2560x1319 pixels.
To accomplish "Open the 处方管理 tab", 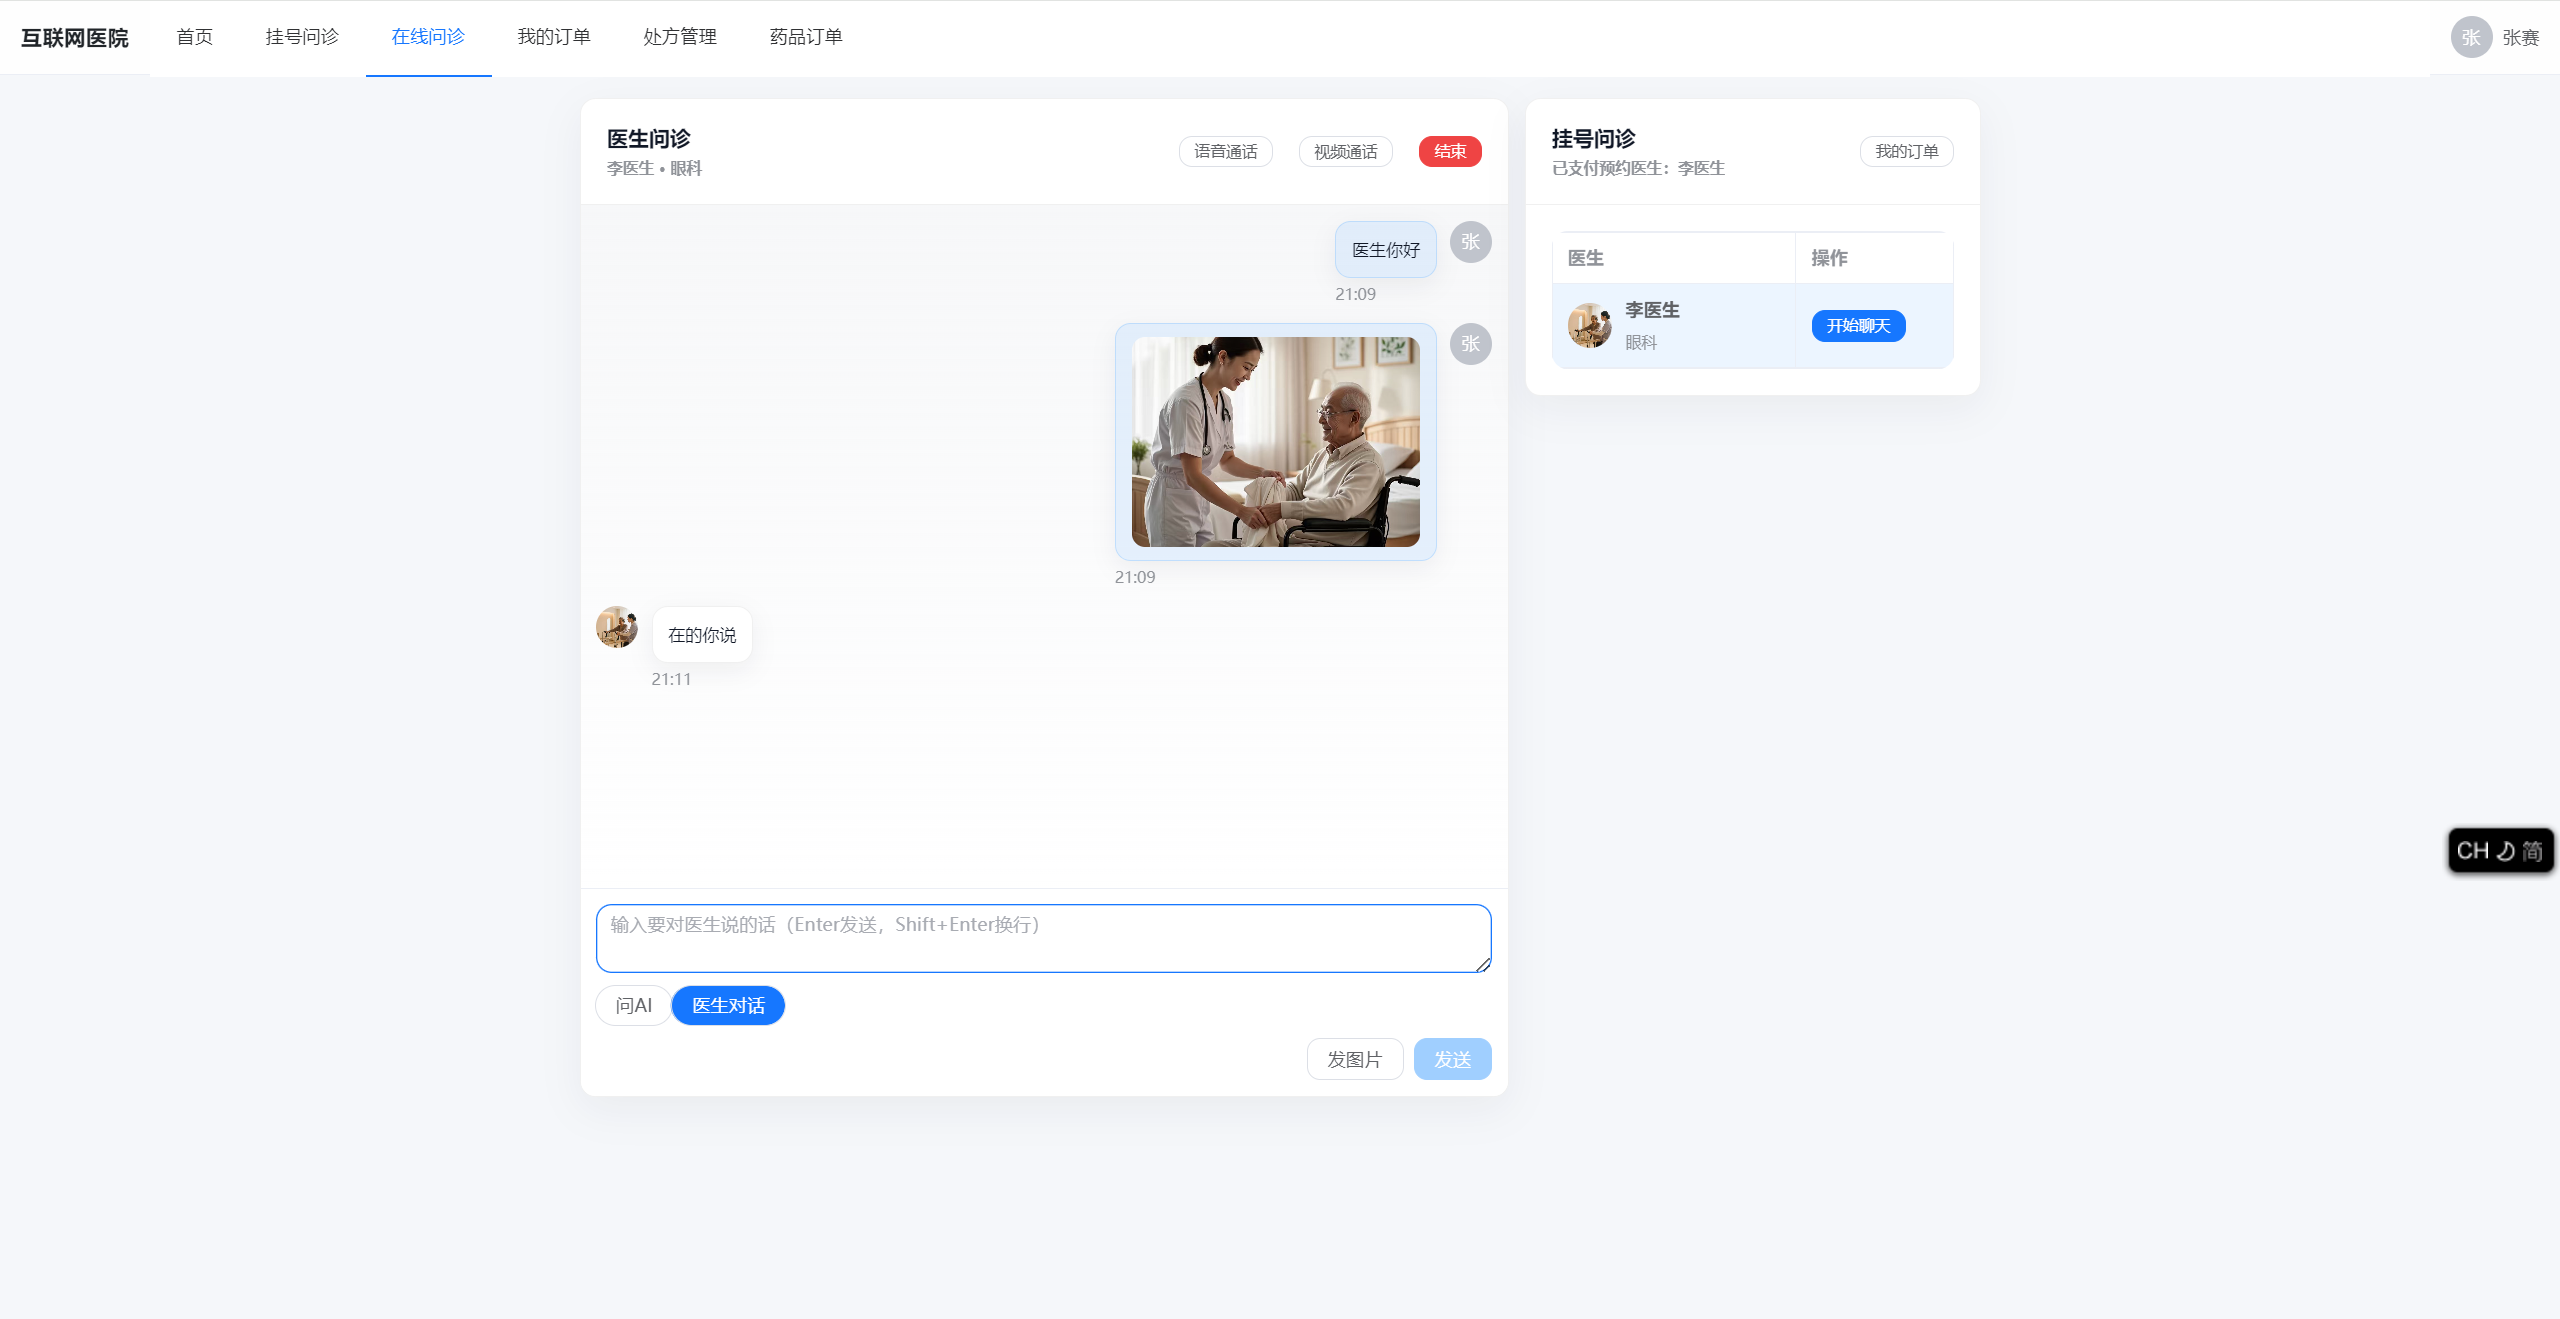I will coord(680,37).
